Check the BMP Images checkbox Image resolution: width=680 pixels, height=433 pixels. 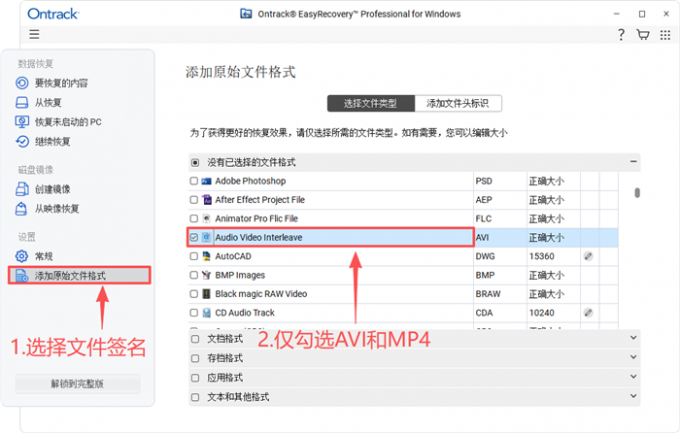pos(194,275)
